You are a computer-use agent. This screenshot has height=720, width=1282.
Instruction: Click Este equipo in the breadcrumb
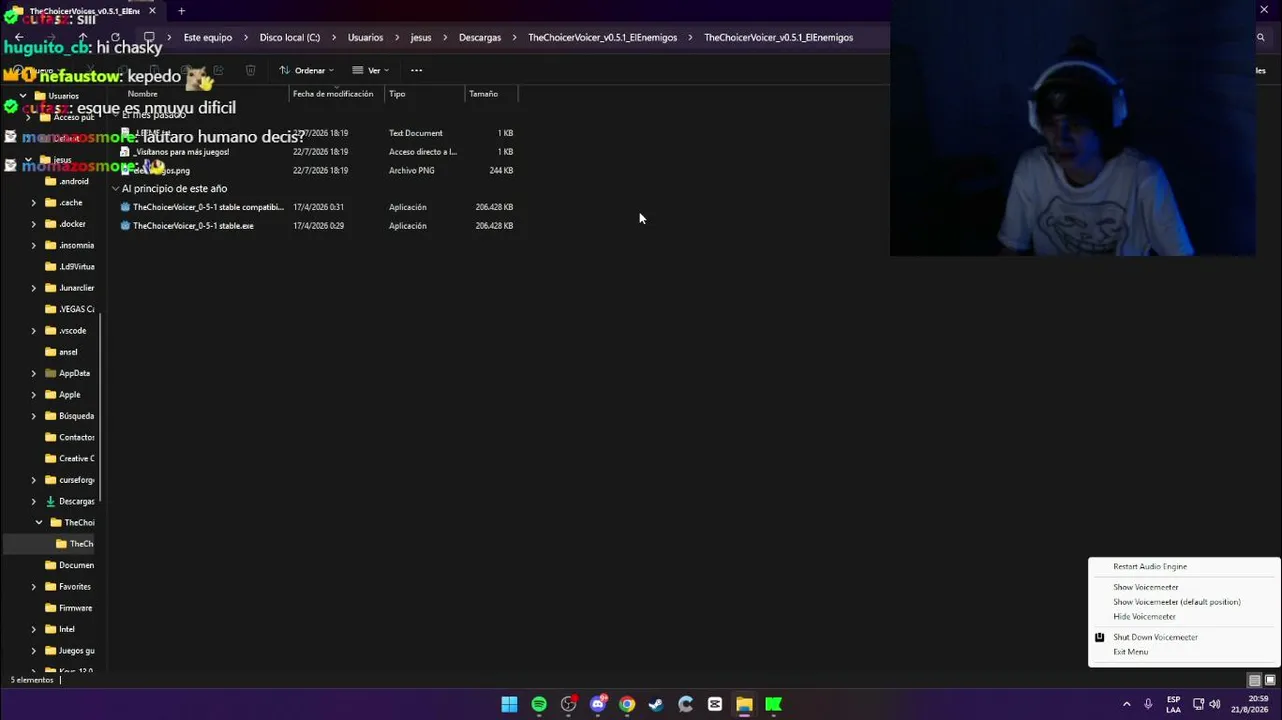(208, 37)
